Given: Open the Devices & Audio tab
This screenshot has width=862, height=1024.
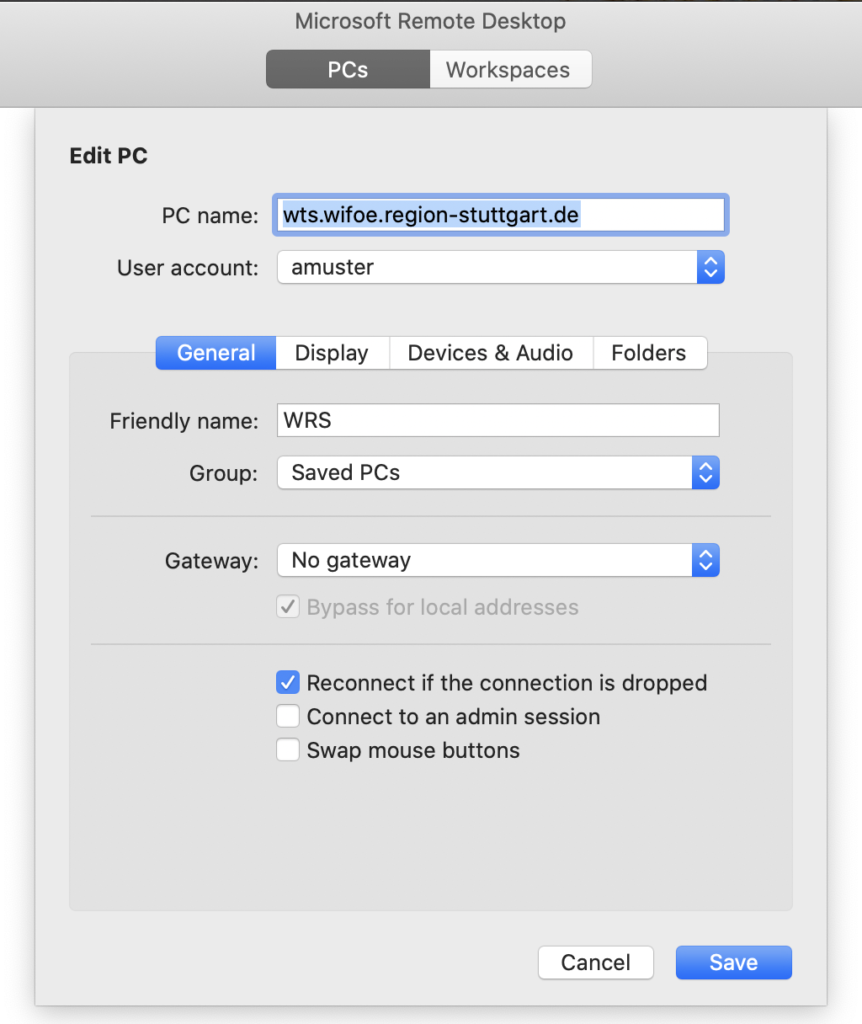Looking at the screenshot, I should pyautogui.click(x=490, y=353).
